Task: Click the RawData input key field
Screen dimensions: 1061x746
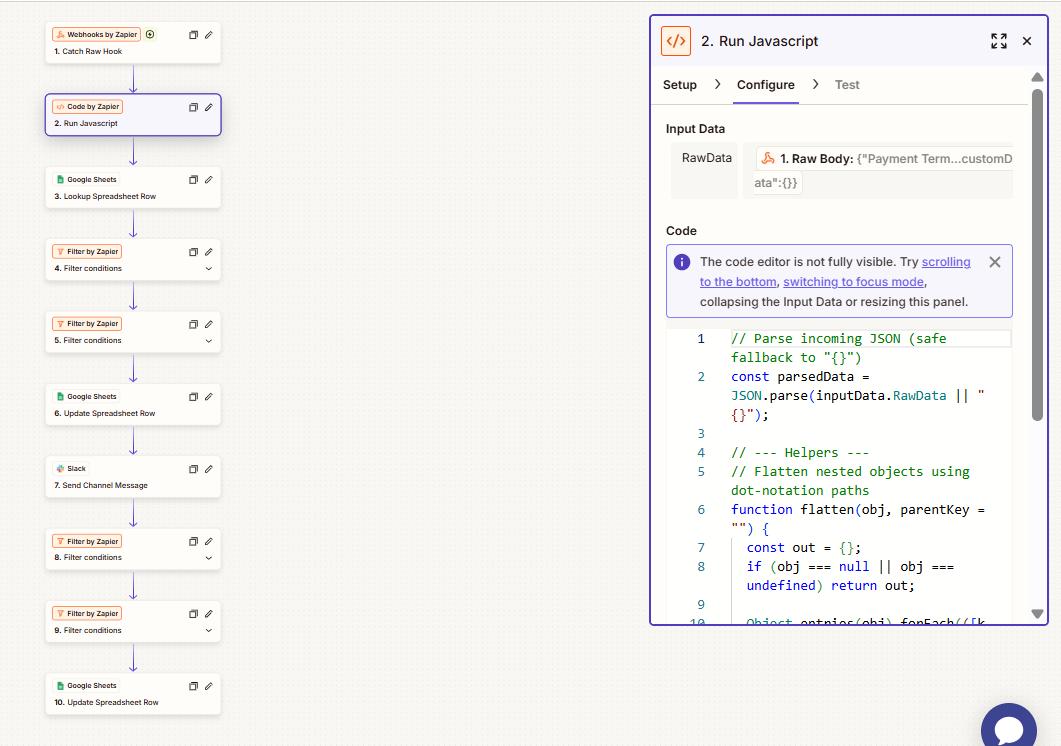Action: pos(706,169)
